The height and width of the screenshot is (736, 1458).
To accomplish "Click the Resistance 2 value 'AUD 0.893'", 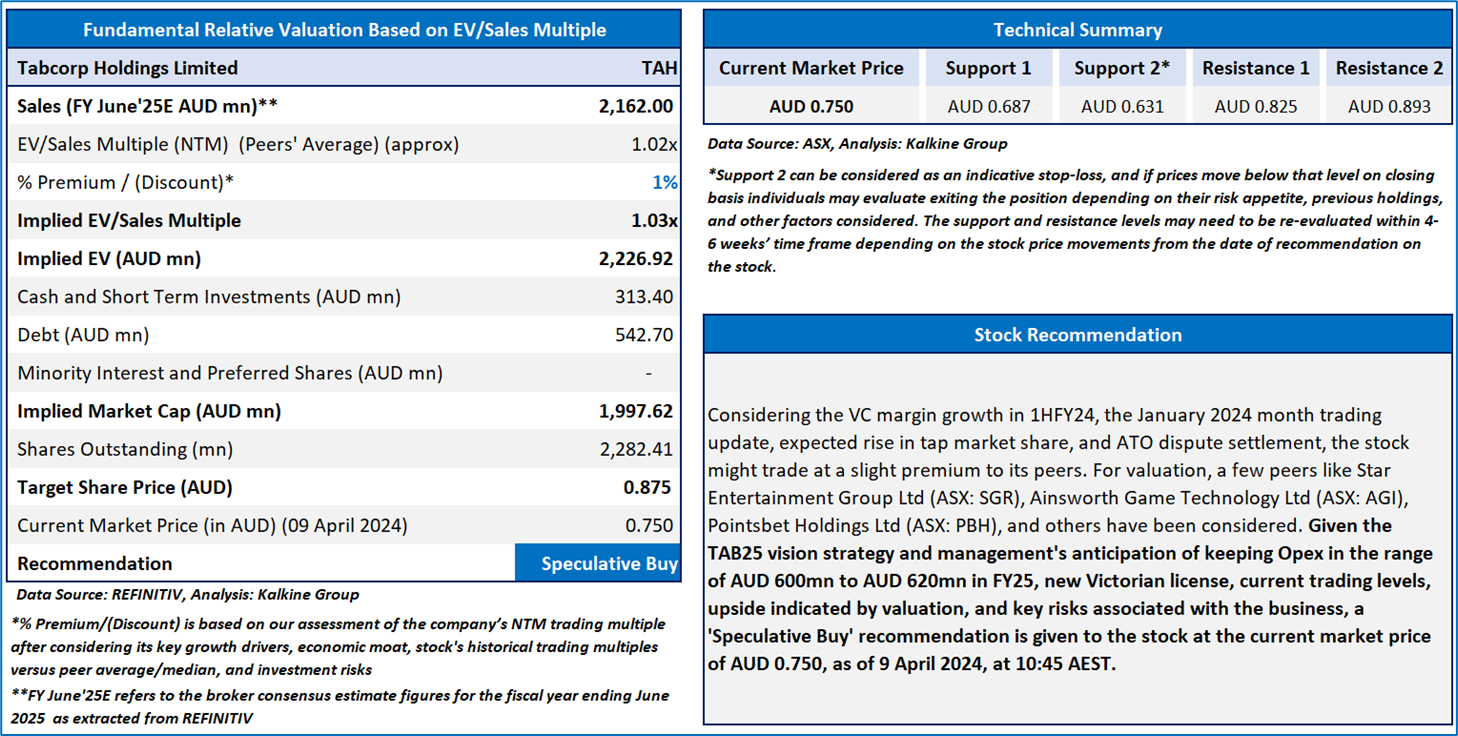I will tap(1390, 106).
